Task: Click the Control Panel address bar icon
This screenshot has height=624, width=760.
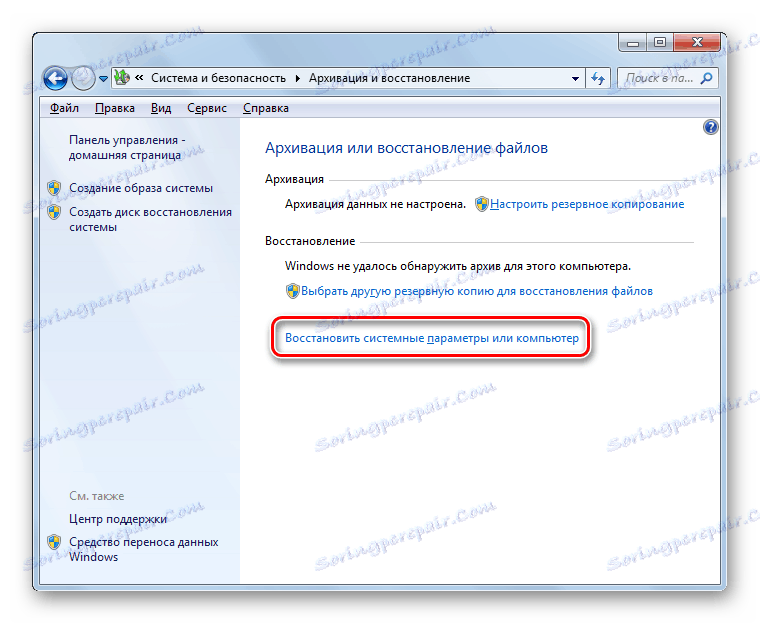Action: click(x=123, y=78)
